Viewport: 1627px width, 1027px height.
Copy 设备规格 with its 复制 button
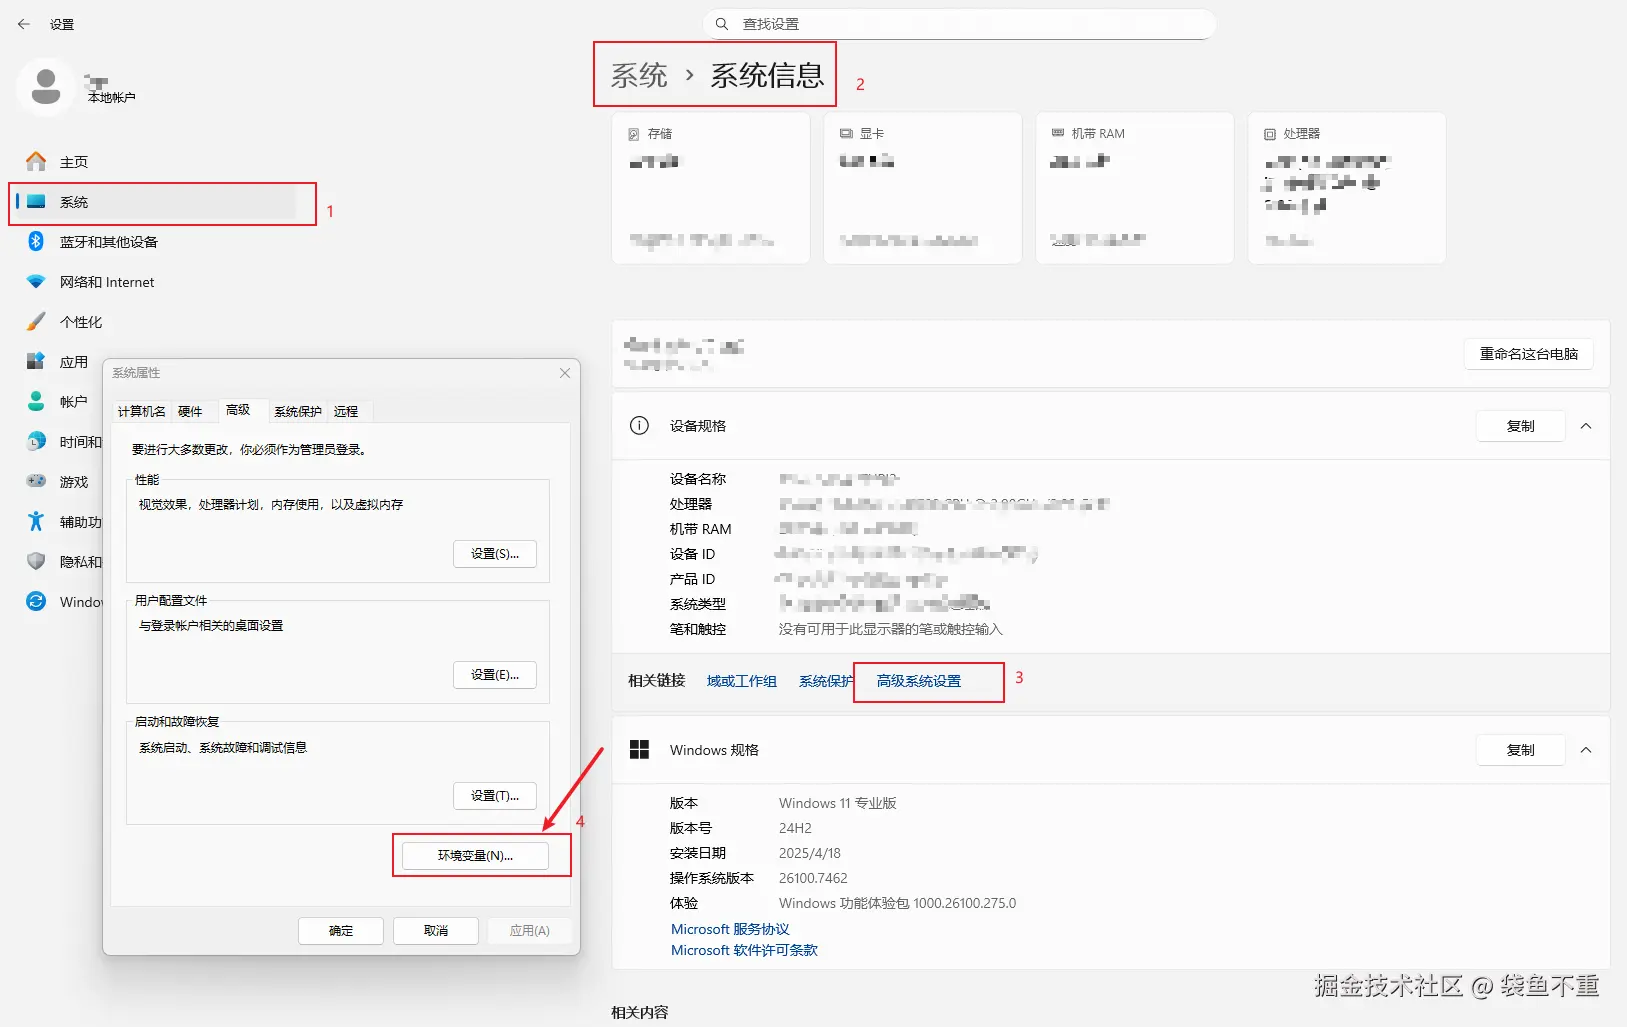coord(1521,426)
